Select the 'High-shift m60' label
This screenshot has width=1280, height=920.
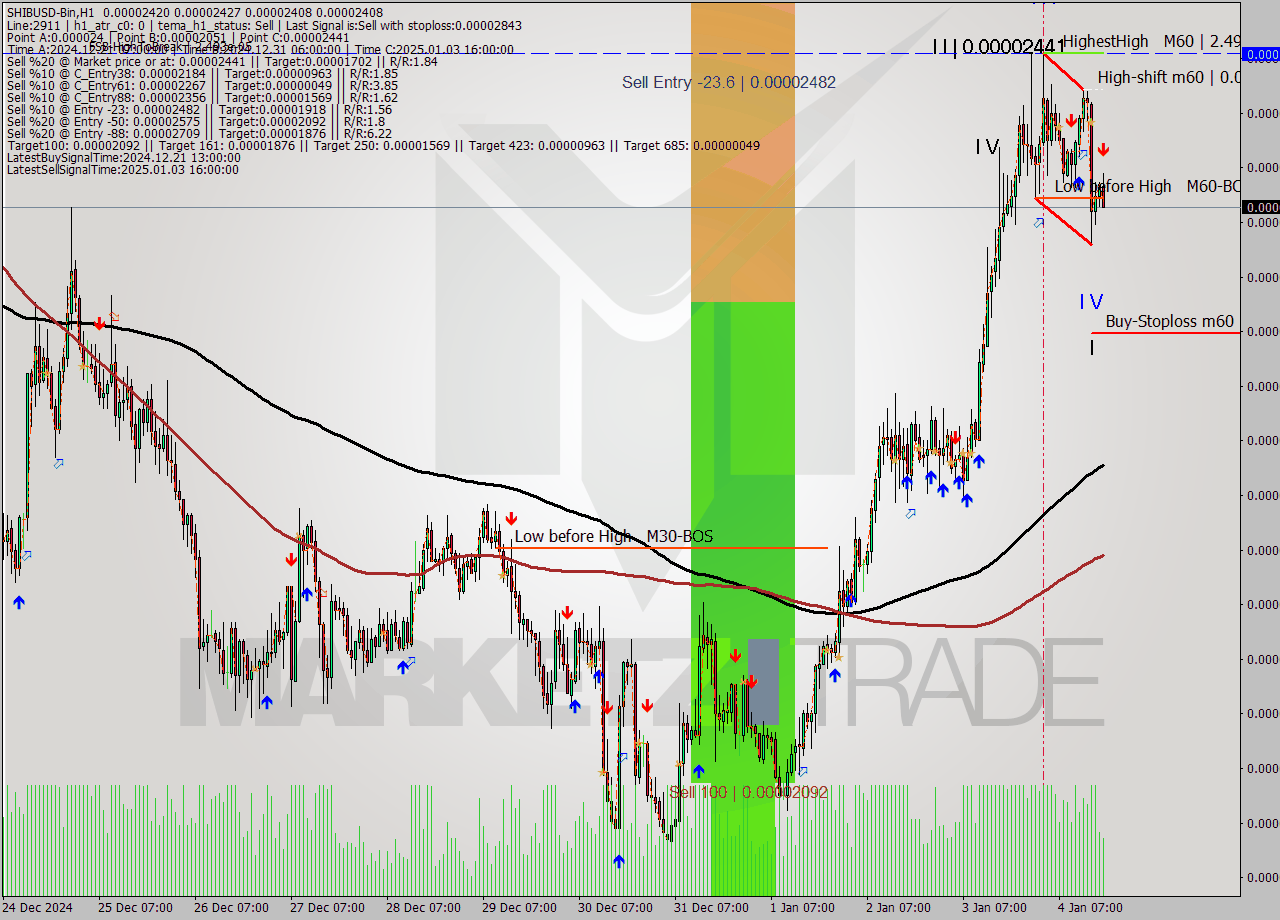pos(1169,77)
